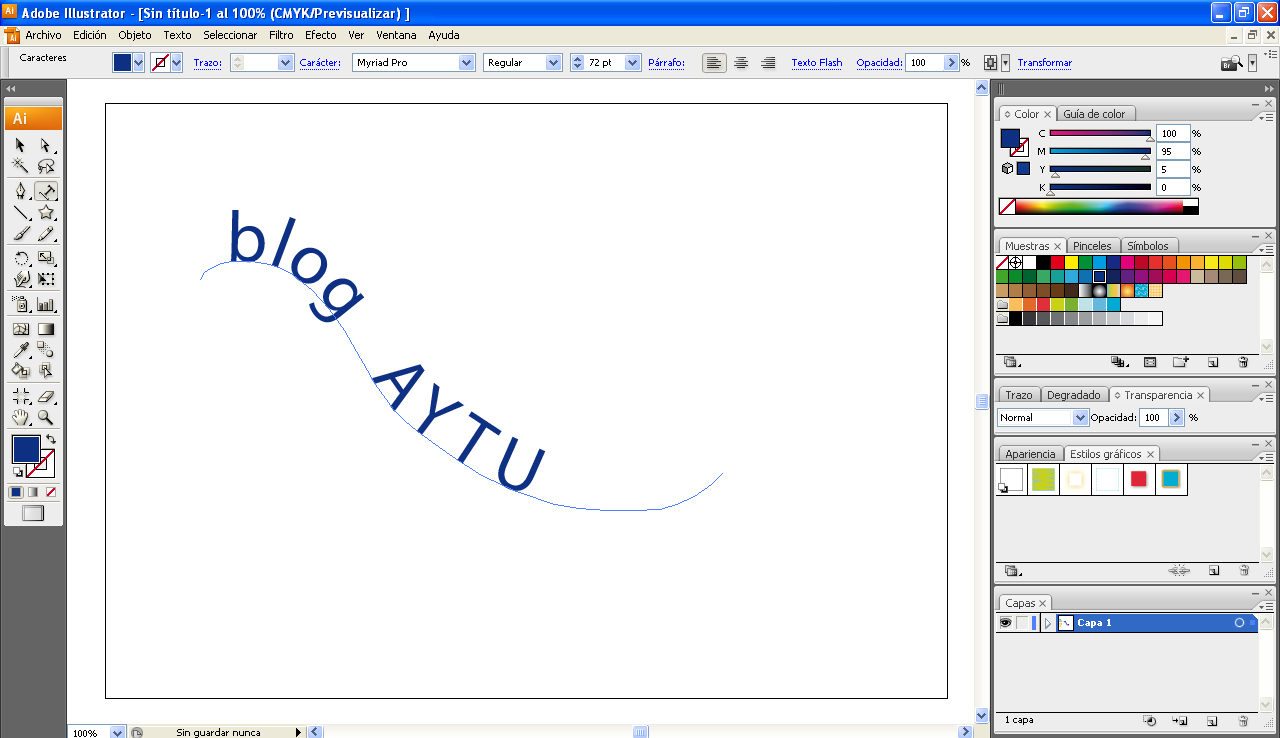The image size is (1280, 738).
Task: Select the Free Transform tool
Action: point(46,279)
